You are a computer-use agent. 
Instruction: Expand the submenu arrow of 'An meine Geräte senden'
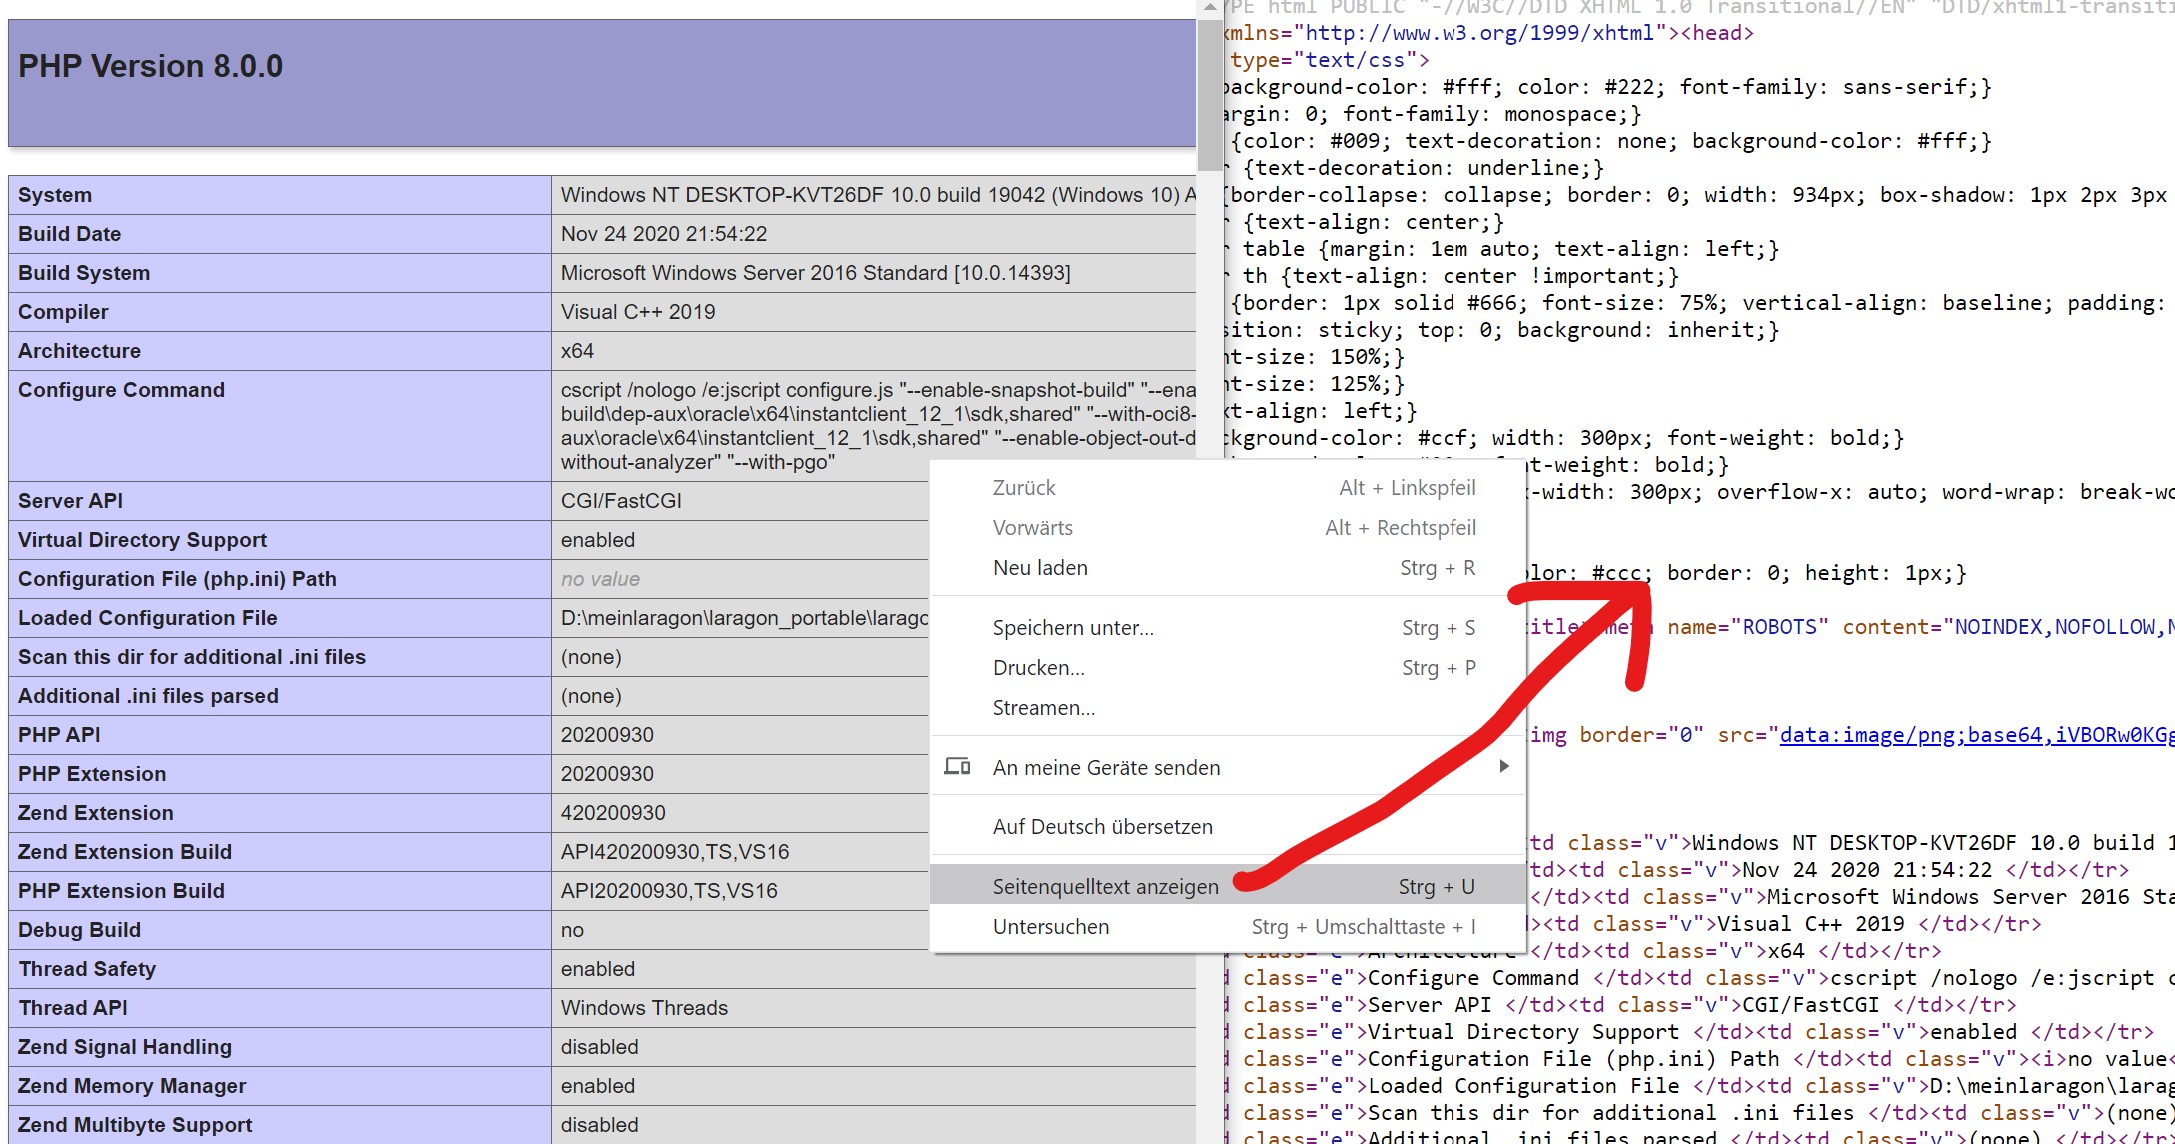pyautogui.click(x=1504, y=766)
